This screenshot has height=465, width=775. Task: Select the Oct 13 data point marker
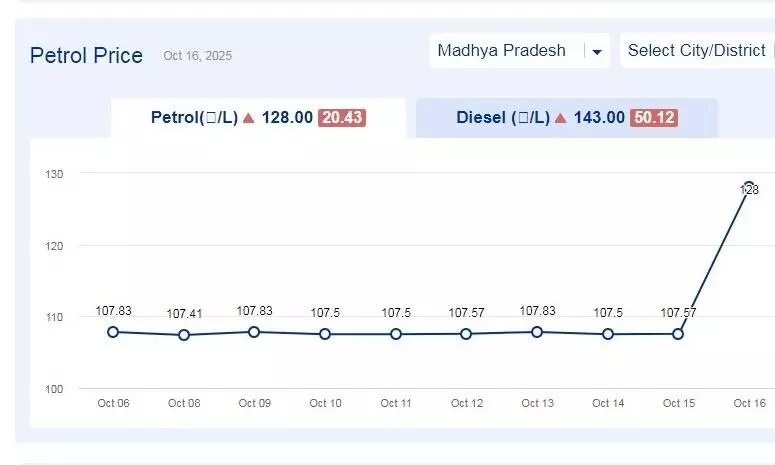(538, 332)
